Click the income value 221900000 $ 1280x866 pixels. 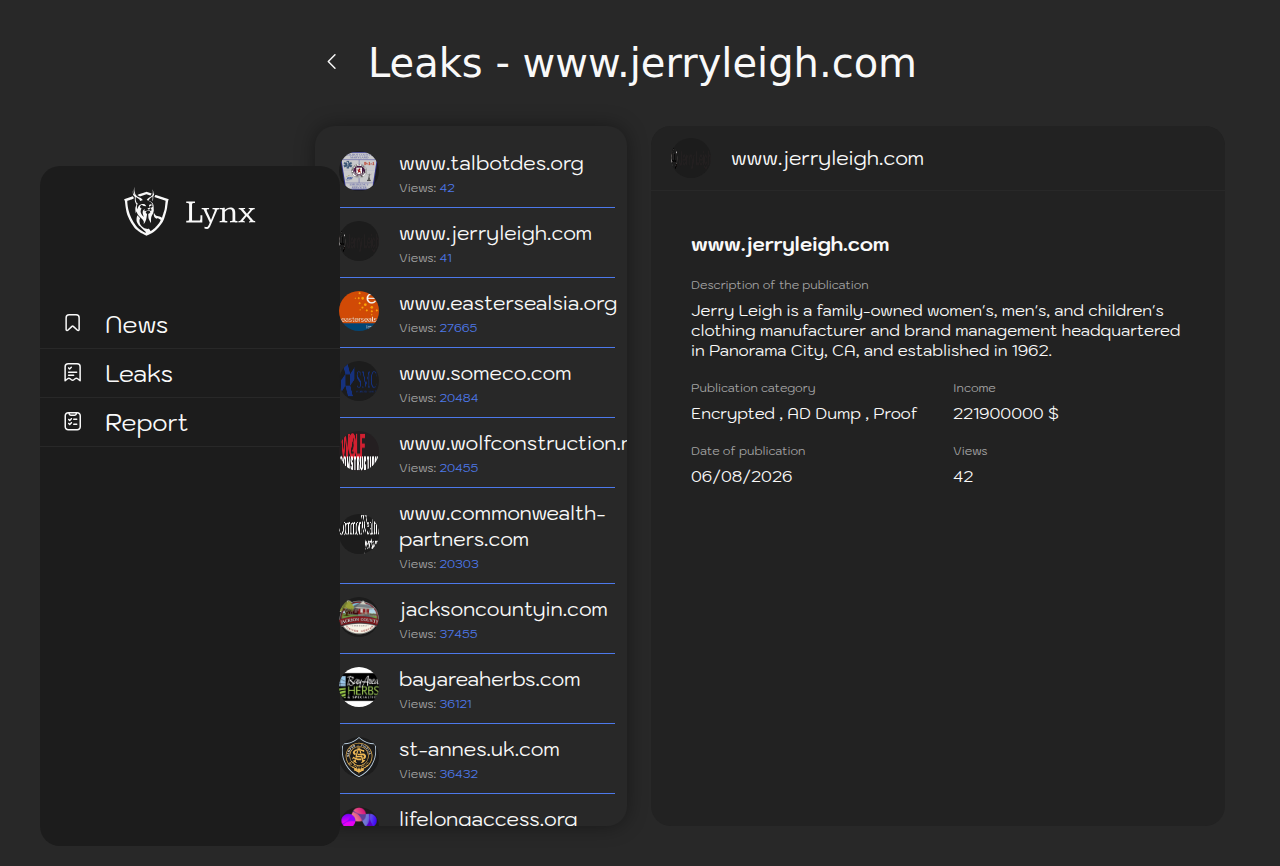[x=1006, y=413]
